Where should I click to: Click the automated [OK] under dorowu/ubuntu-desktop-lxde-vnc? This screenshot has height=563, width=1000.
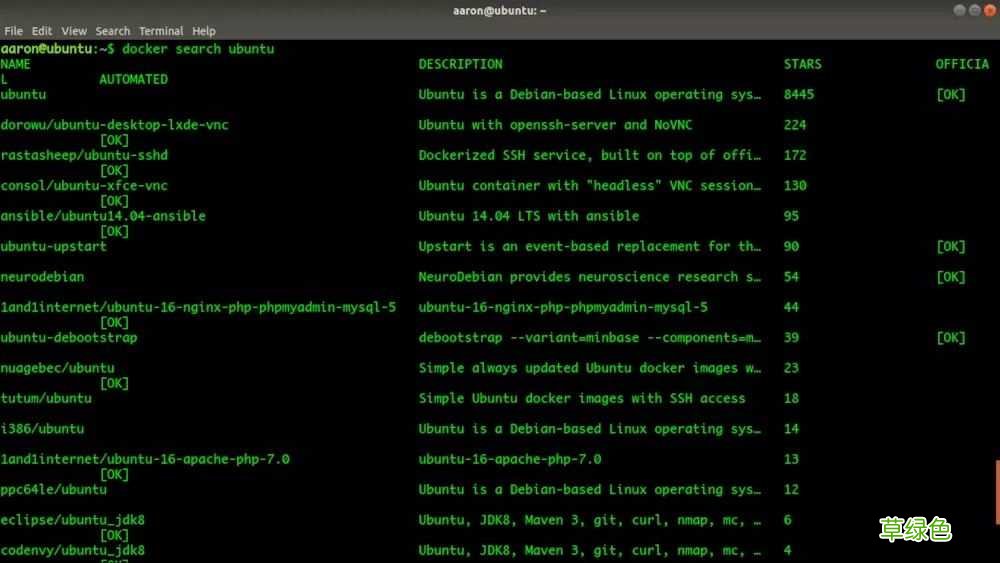point(114,140)
